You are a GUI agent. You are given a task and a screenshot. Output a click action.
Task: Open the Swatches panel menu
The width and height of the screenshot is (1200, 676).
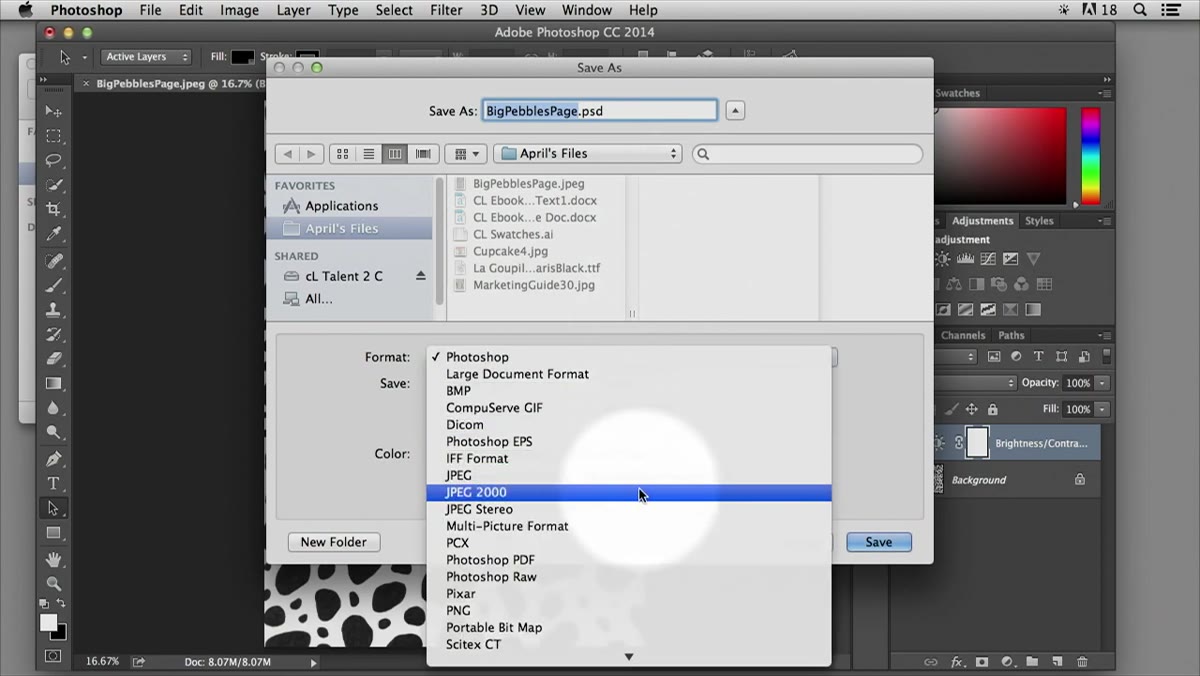coord(1106,93)
